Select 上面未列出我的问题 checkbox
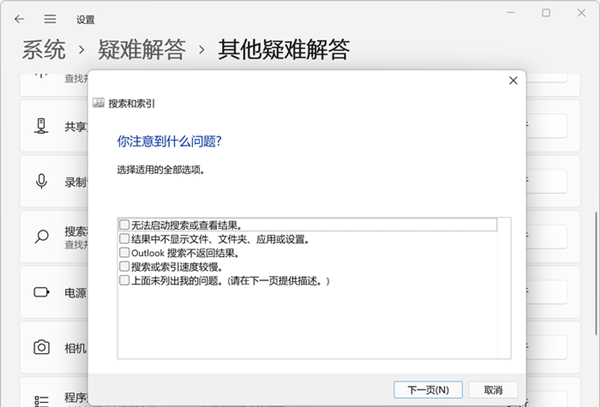The height and width of the screenshot is (407, 600). [x=123, y=281]
